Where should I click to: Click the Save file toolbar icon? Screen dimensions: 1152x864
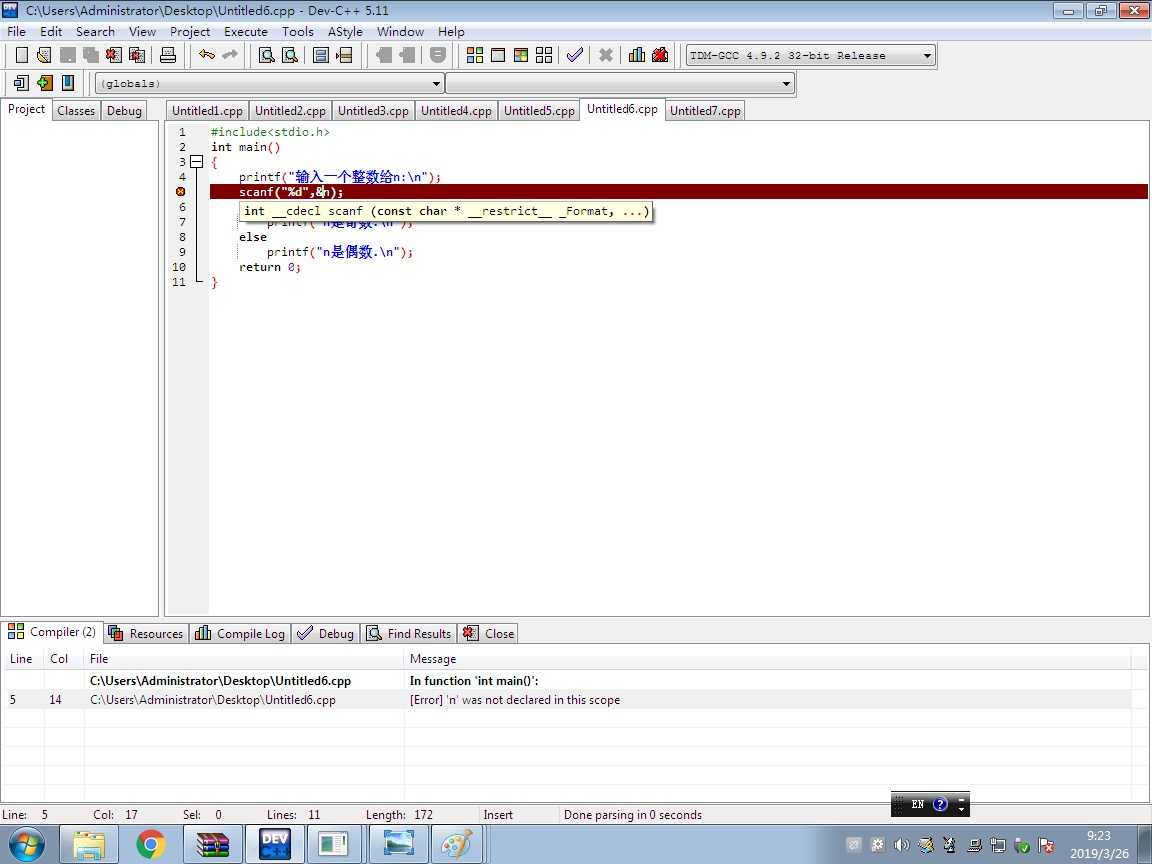68,55
